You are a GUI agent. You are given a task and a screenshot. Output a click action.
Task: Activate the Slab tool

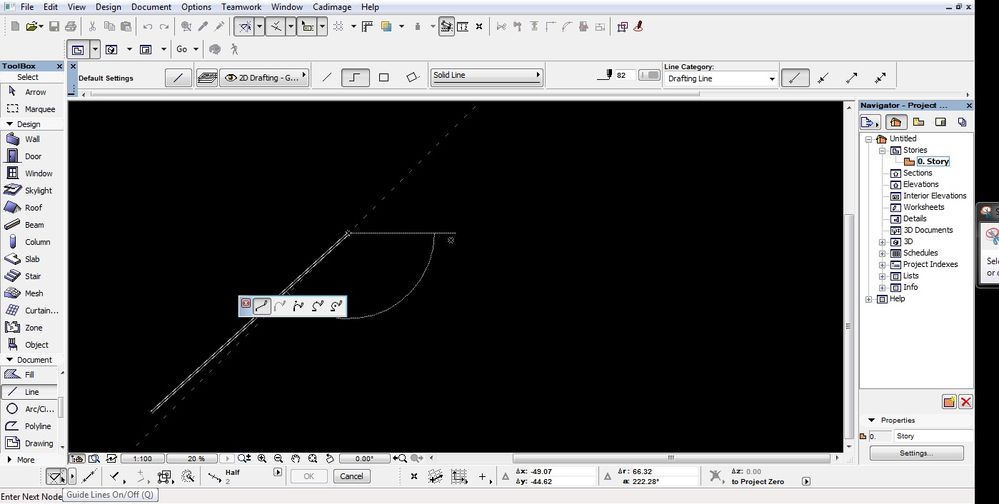click(32, 259)
